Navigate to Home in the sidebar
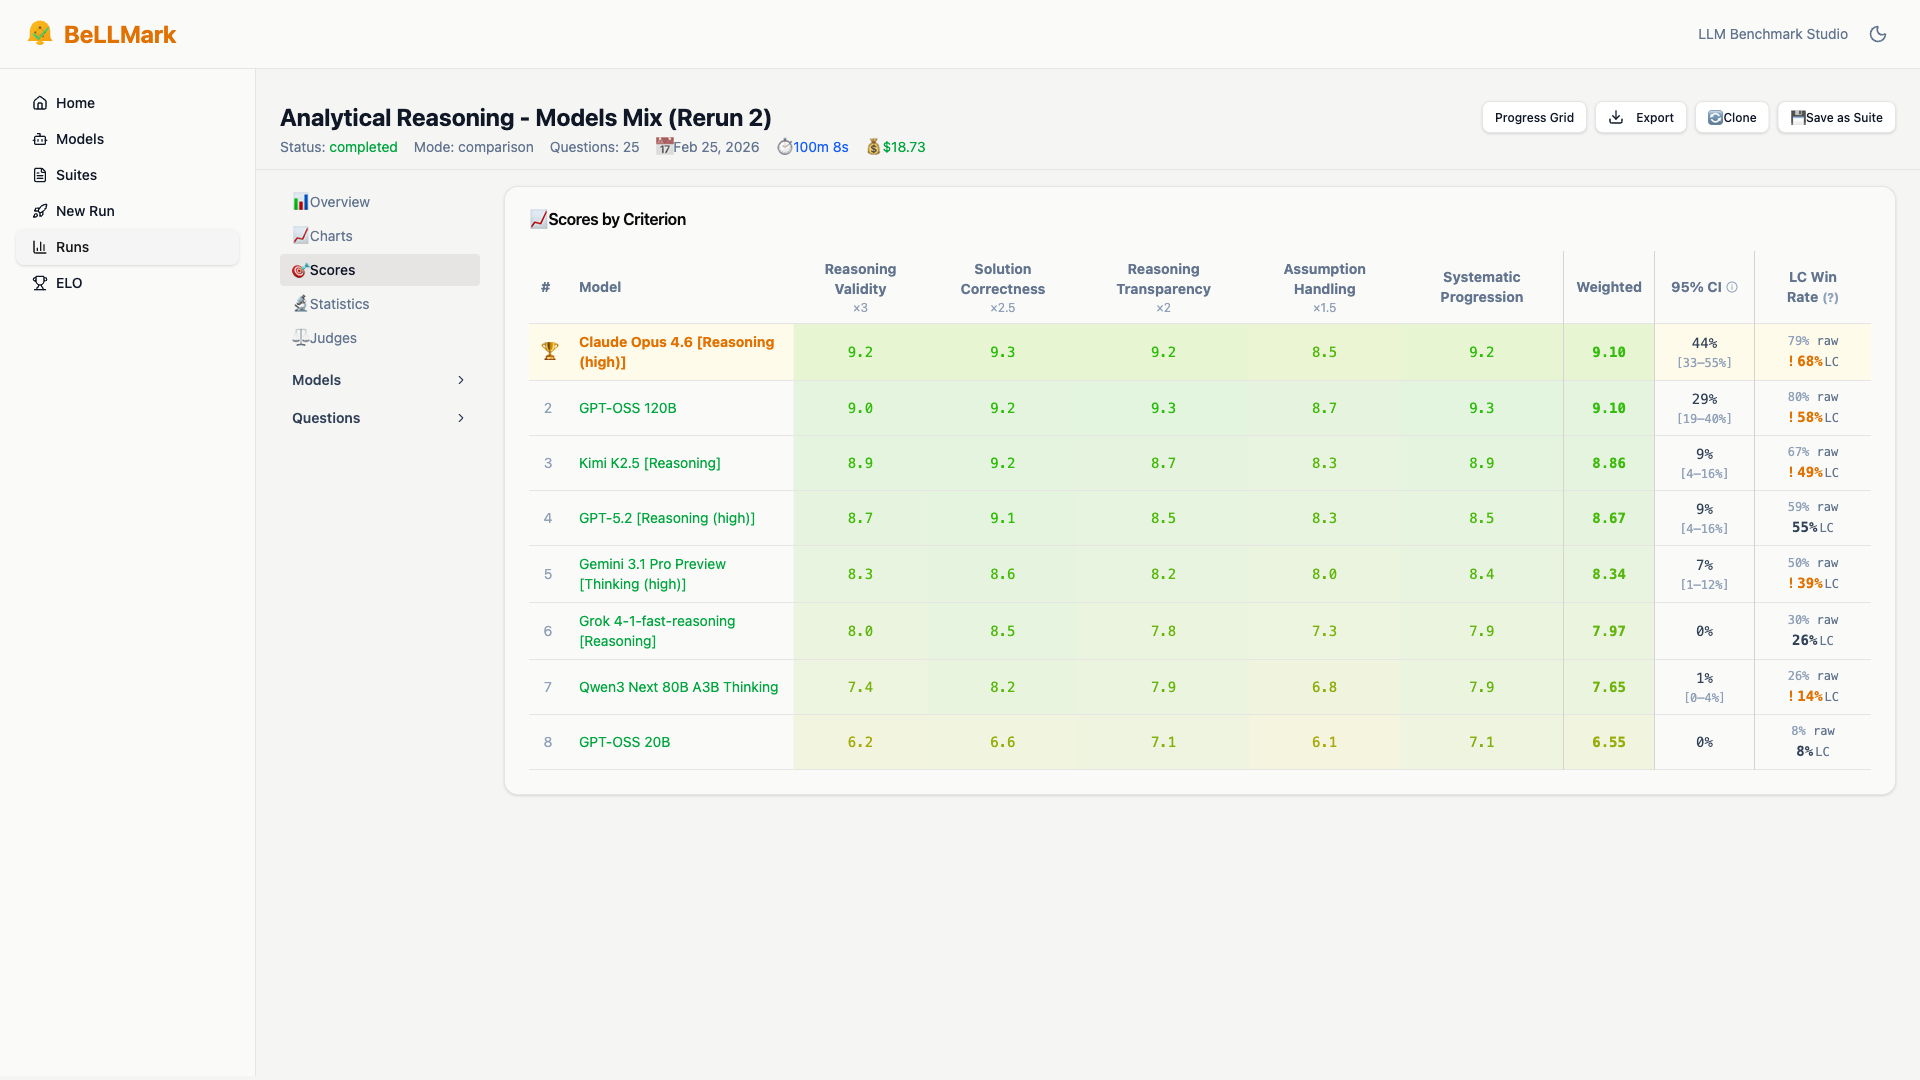1920x1080 pixels. [x=73, y=102]
